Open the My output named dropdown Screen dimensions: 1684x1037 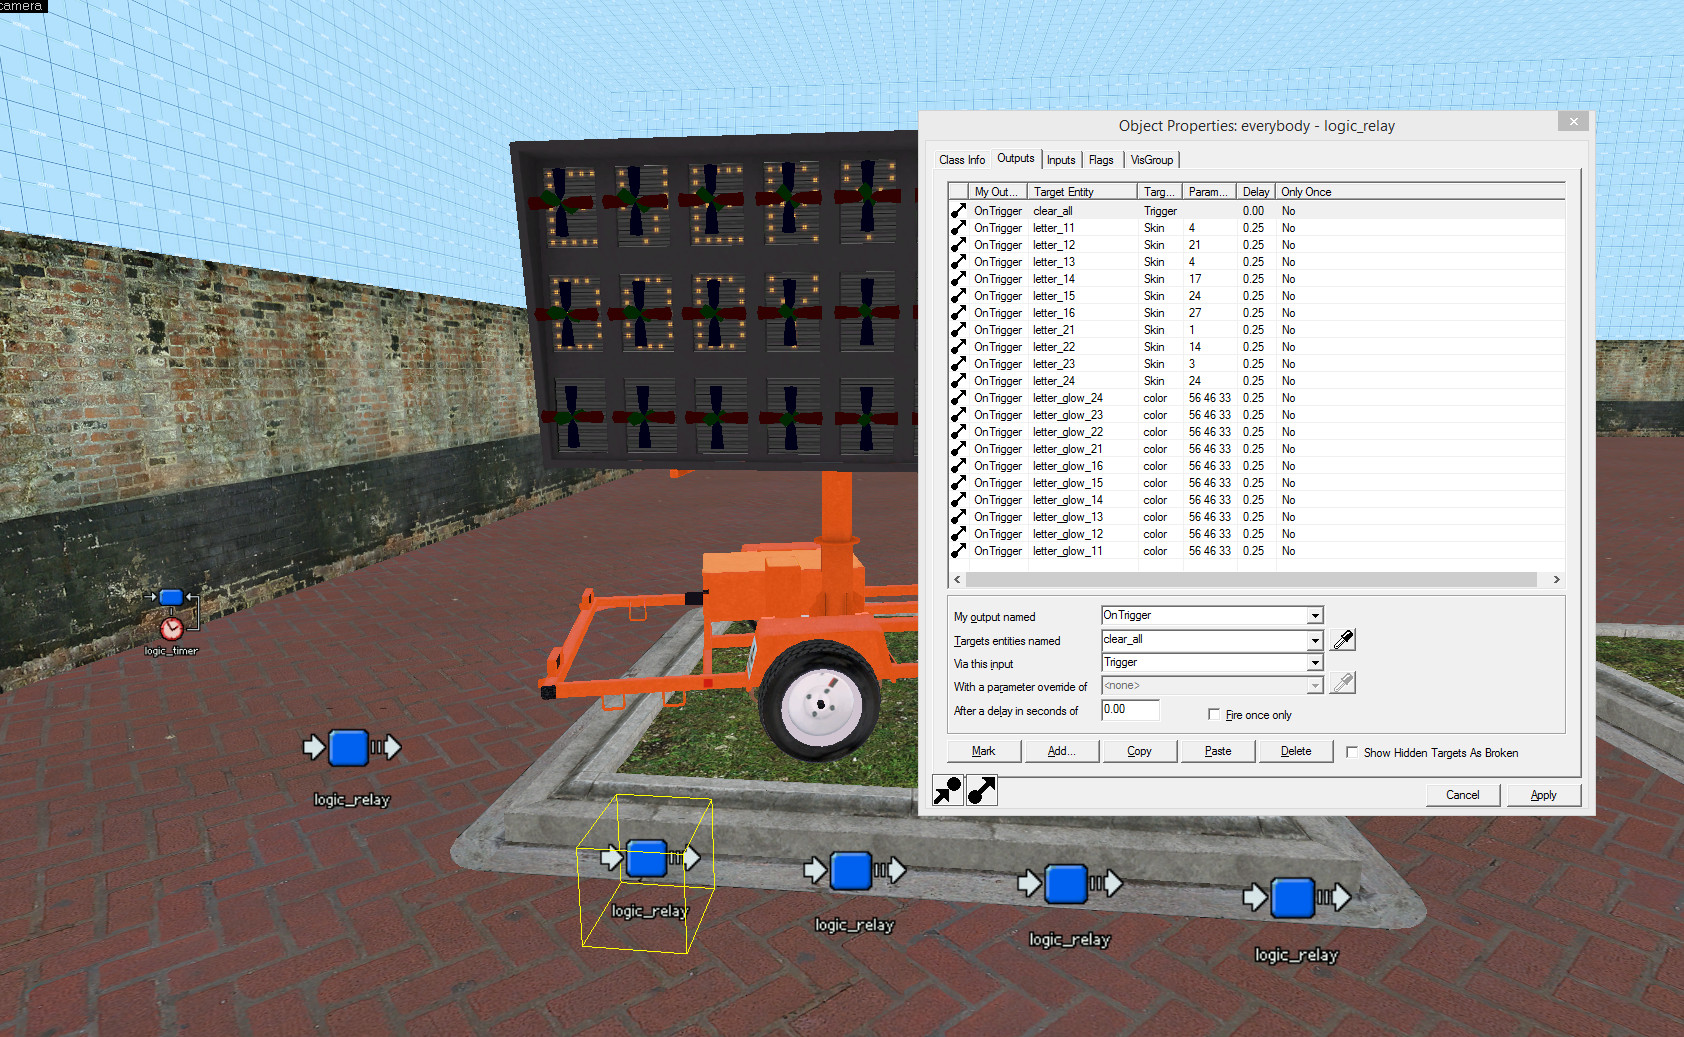click(1315, 616)
